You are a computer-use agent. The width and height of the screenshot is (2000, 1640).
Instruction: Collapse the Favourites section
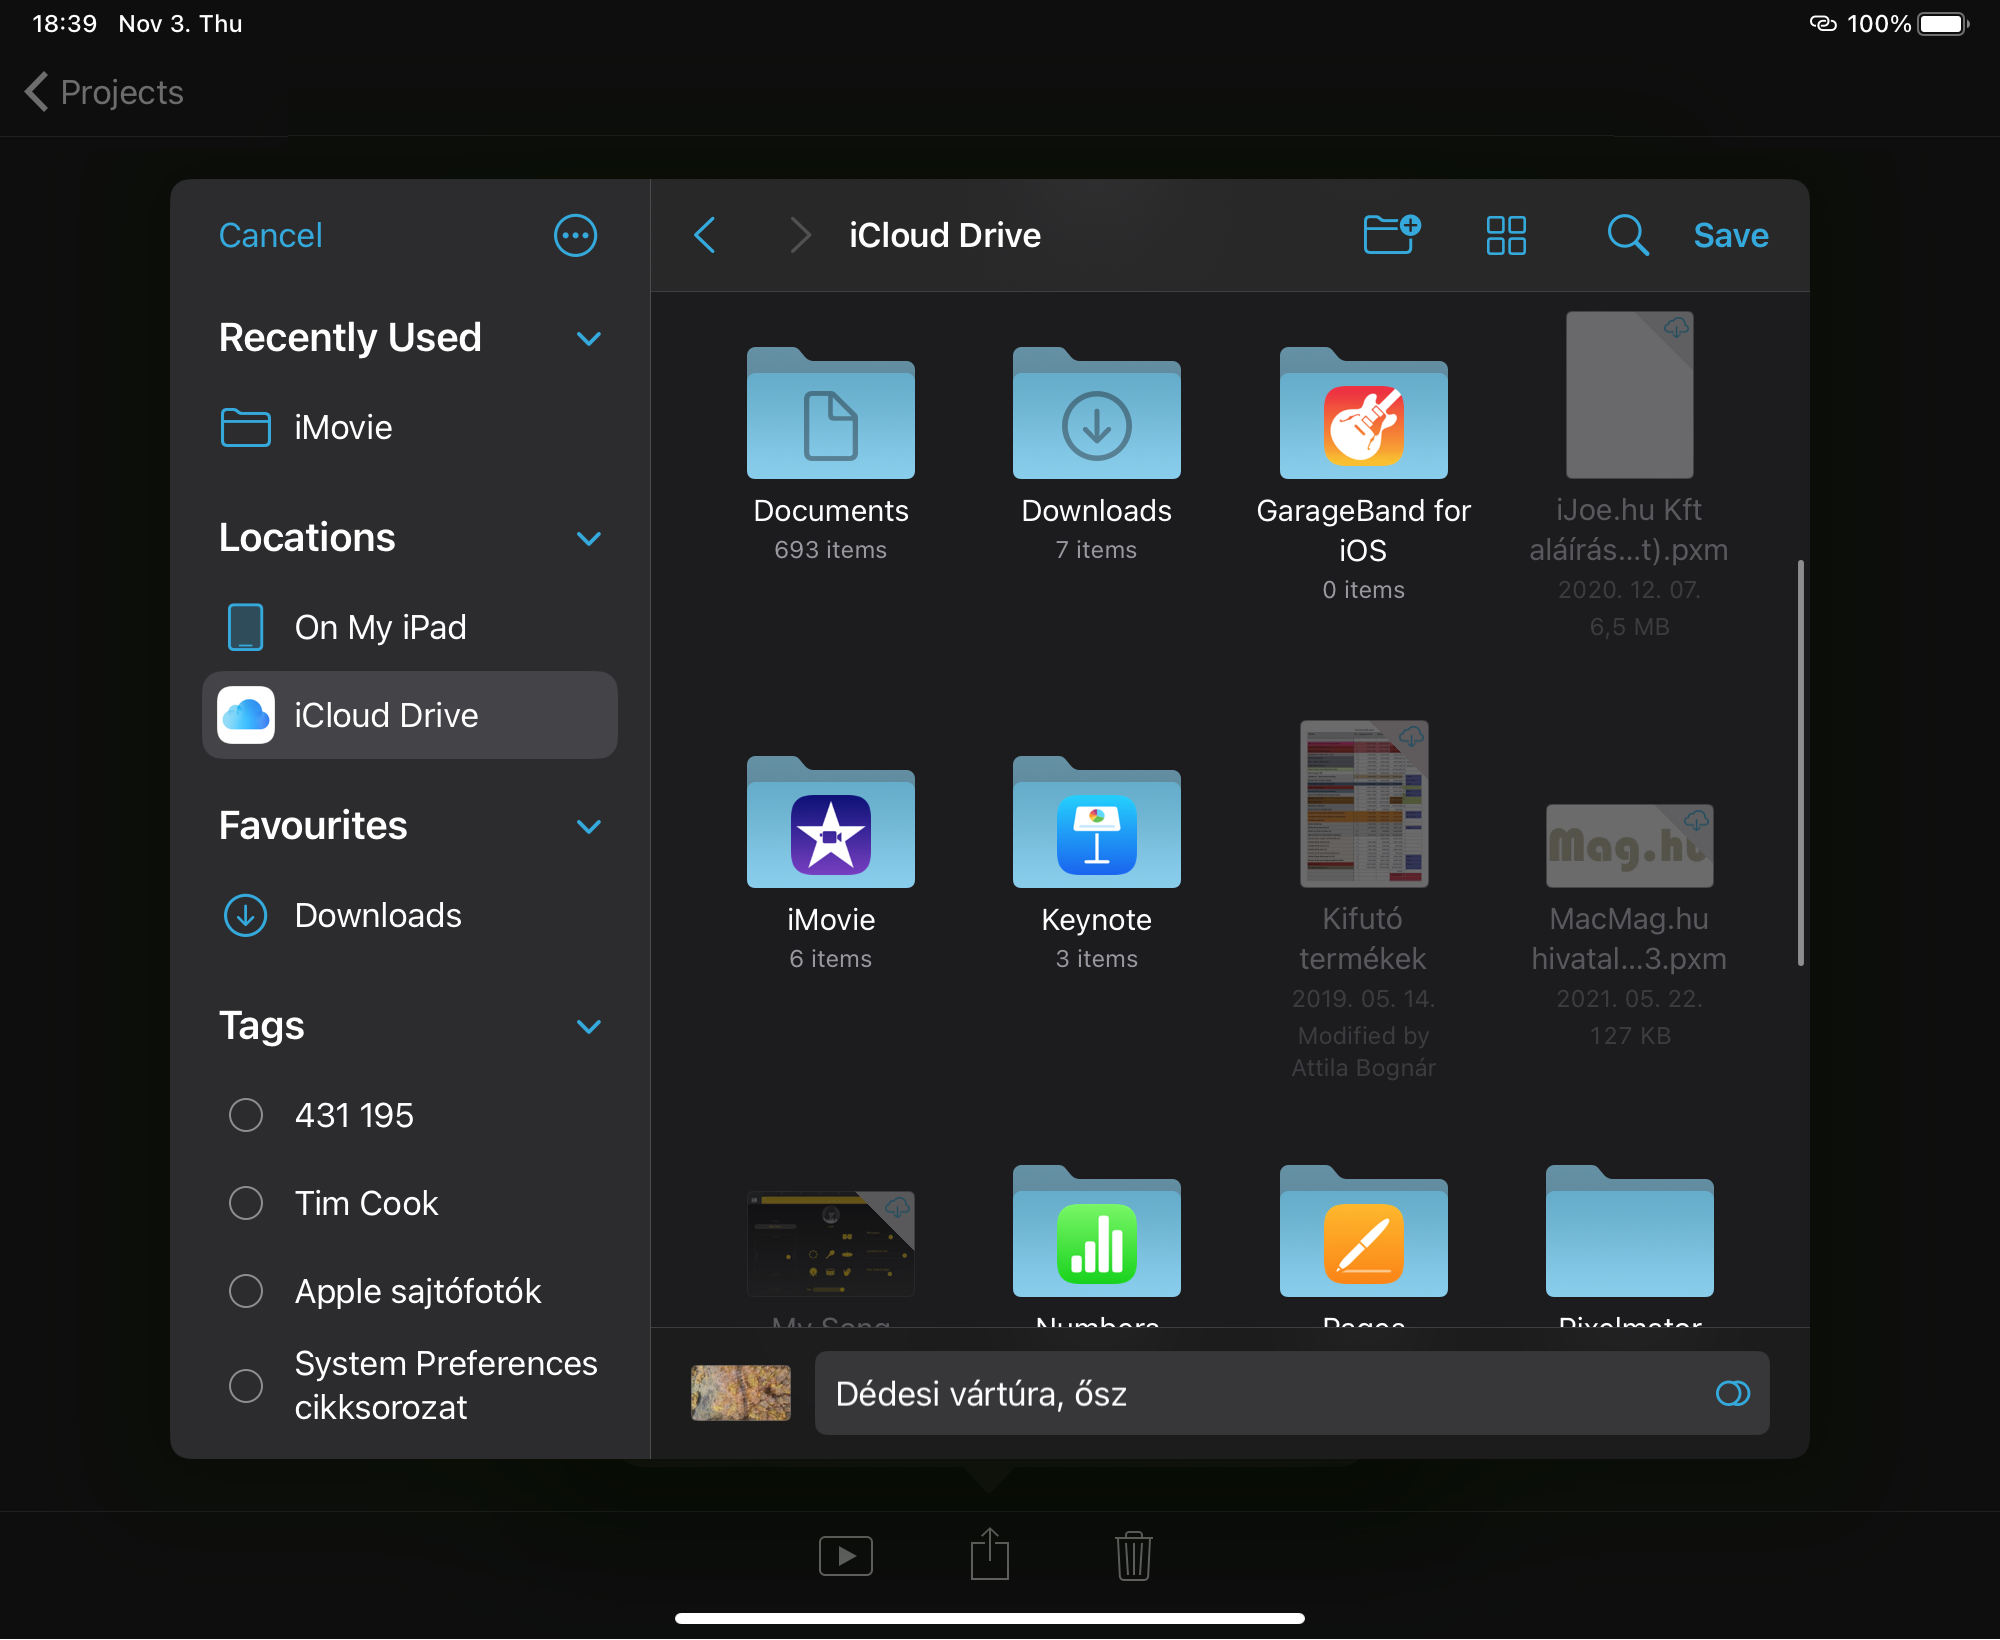(589, 827)
